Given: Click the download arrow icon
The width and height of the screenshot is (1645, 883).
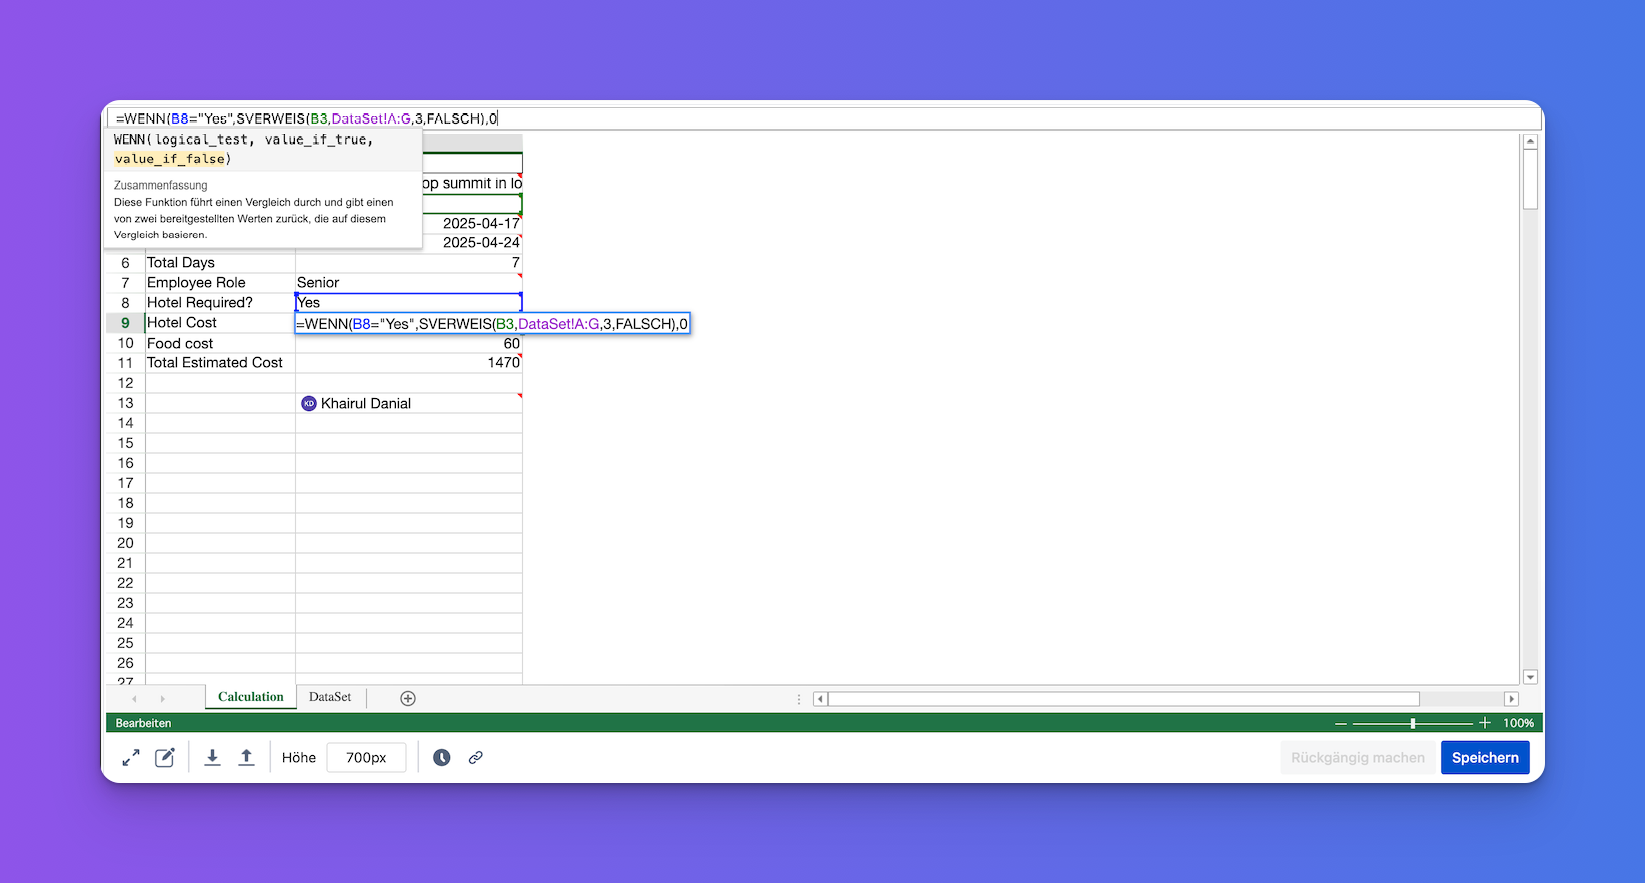Looking at the screenshot, I should (212, 758).
